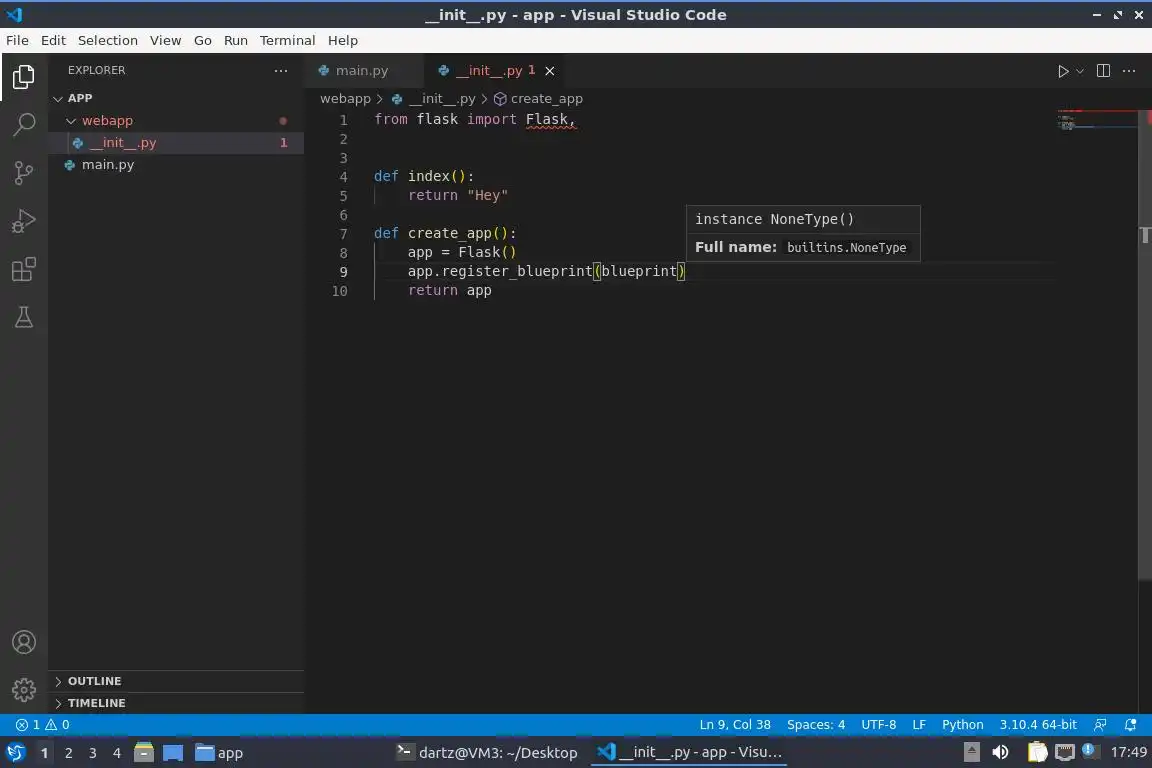Change file encoding via UTF-8
The height and width of the screenshot is (768, 1152).
tap(878, 725)
